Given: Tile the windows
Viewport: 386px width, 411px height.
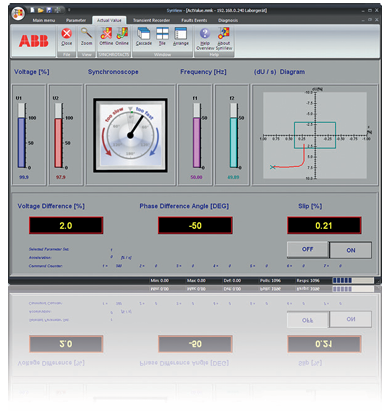Looking at the screenshot, I should tap(162, 37).
